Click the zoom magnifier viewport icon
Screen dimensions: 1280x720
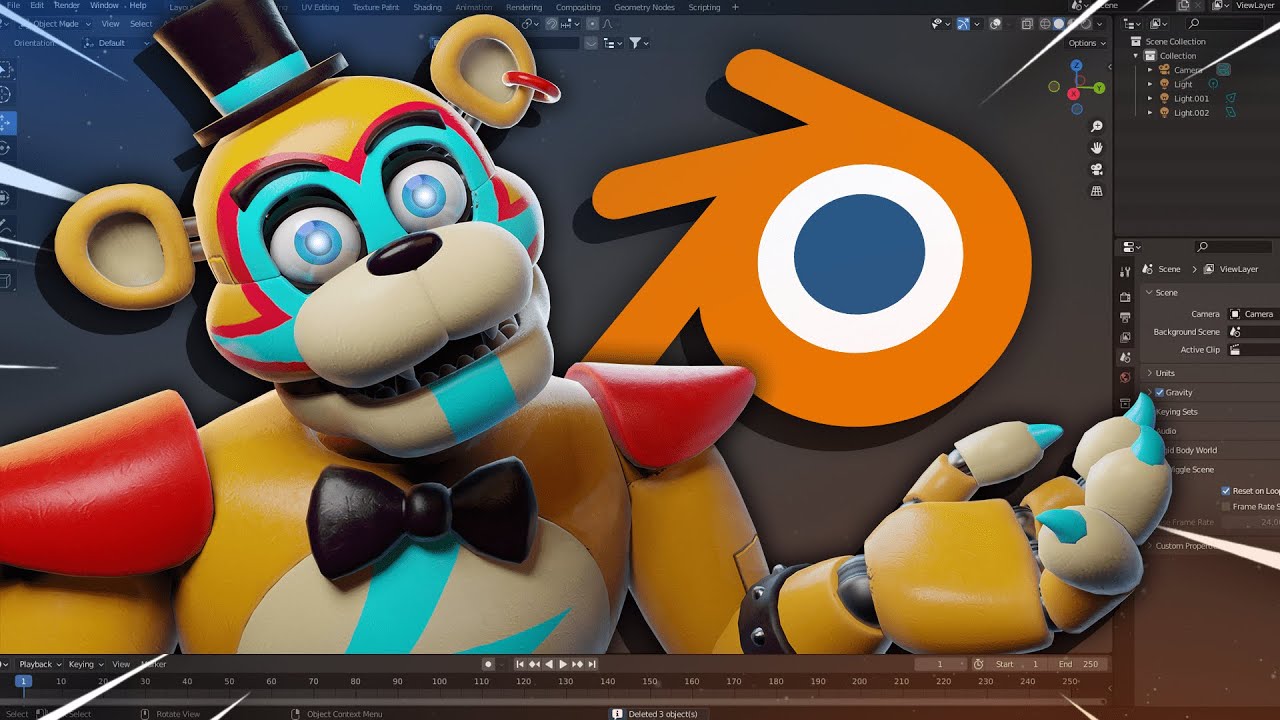click(x=1096, y=127)
